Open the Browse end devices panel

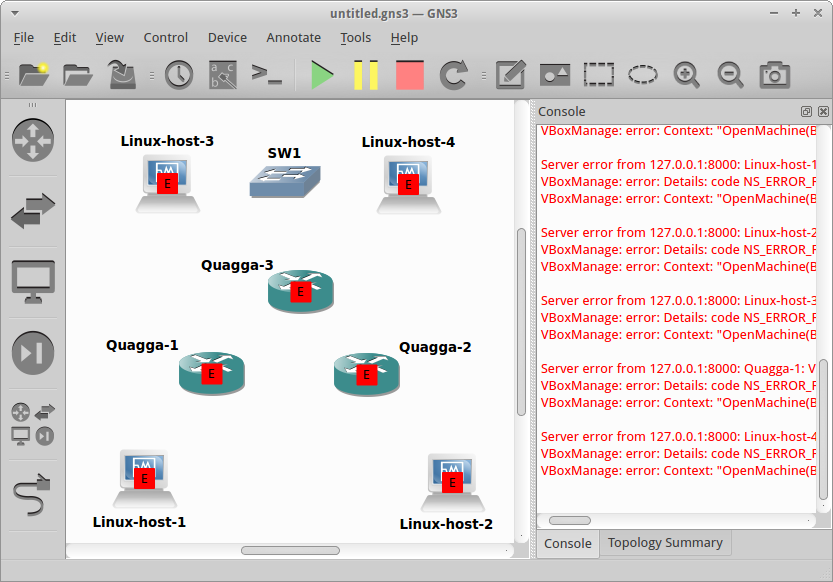[31, 281]
